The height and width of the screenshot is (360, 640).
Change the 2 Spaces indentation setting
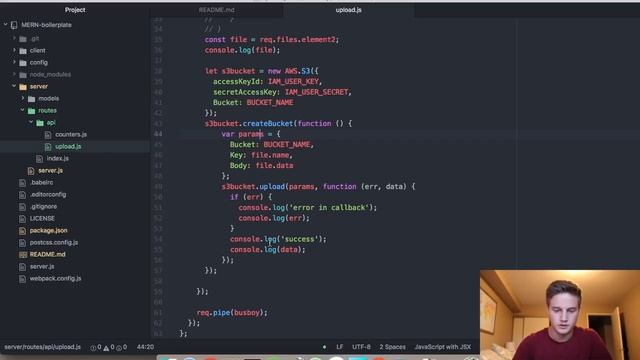coord(392,347)
